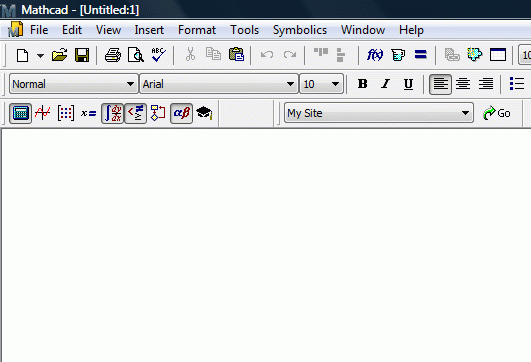Undo the last action
Viewport: 531px width, 362px height.
267,55
